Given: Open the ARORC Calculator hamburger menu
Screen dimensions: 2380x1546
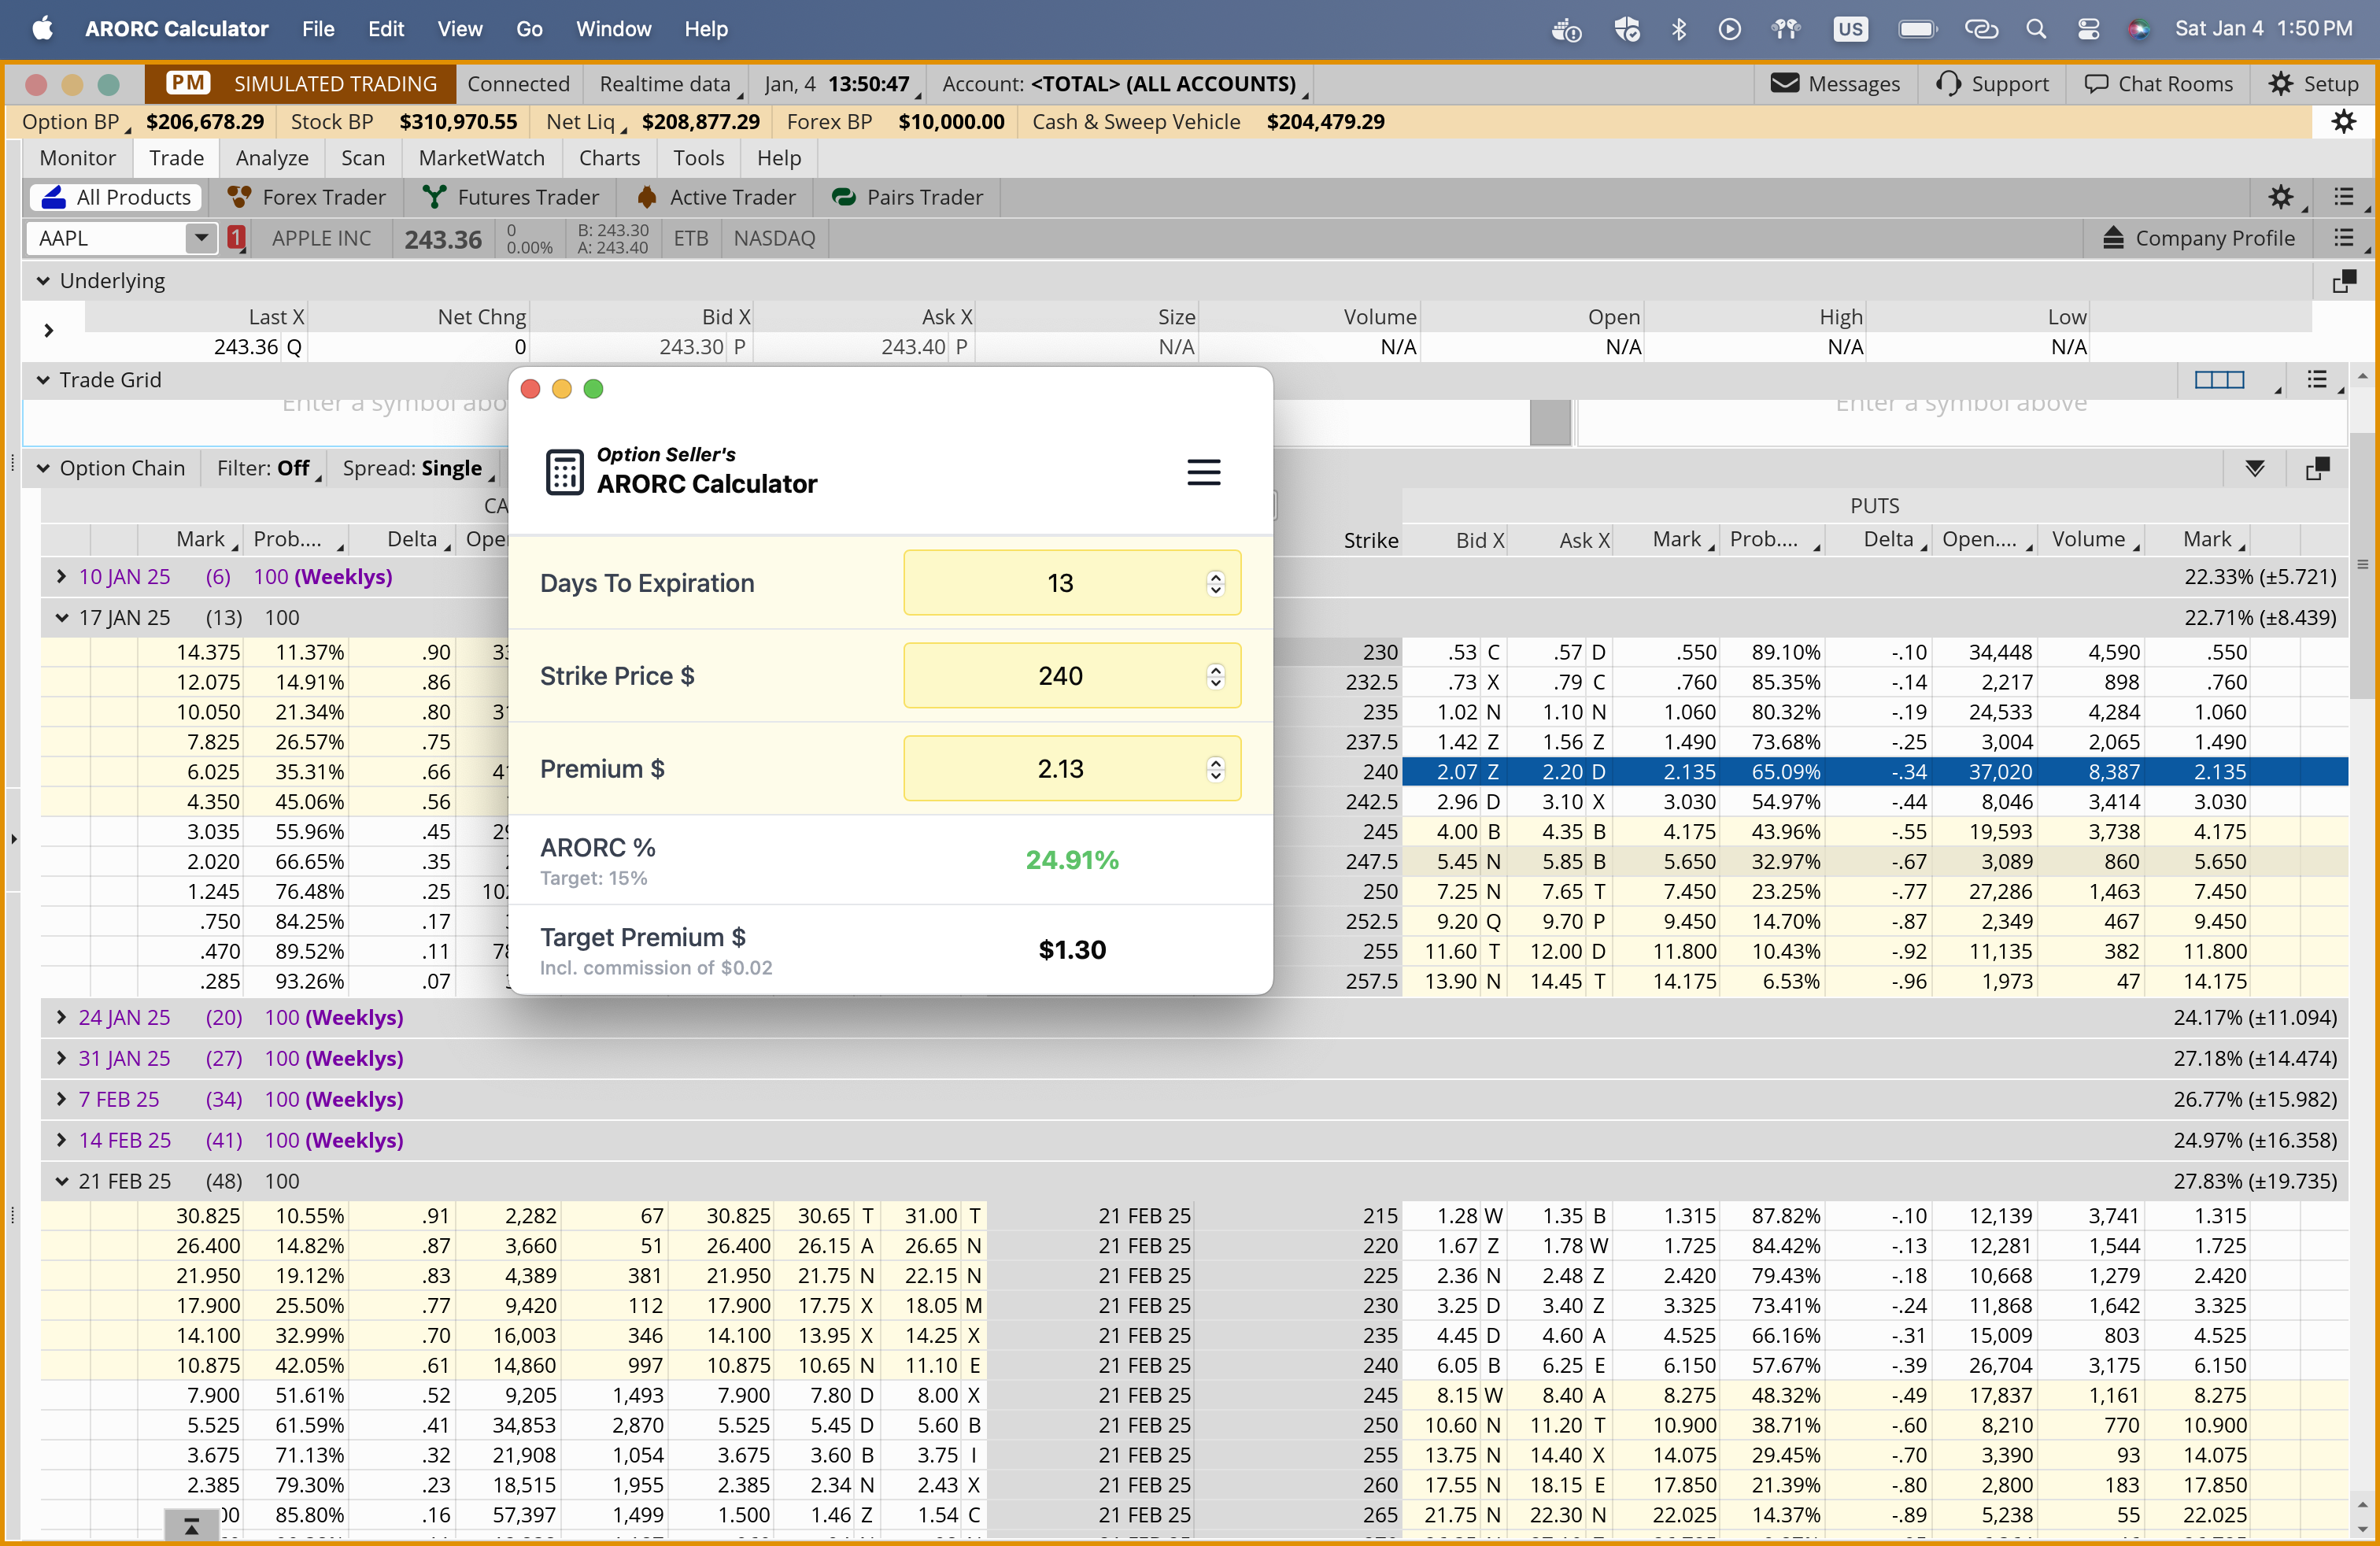Looking at the screenshot, I should (1203, 471).
